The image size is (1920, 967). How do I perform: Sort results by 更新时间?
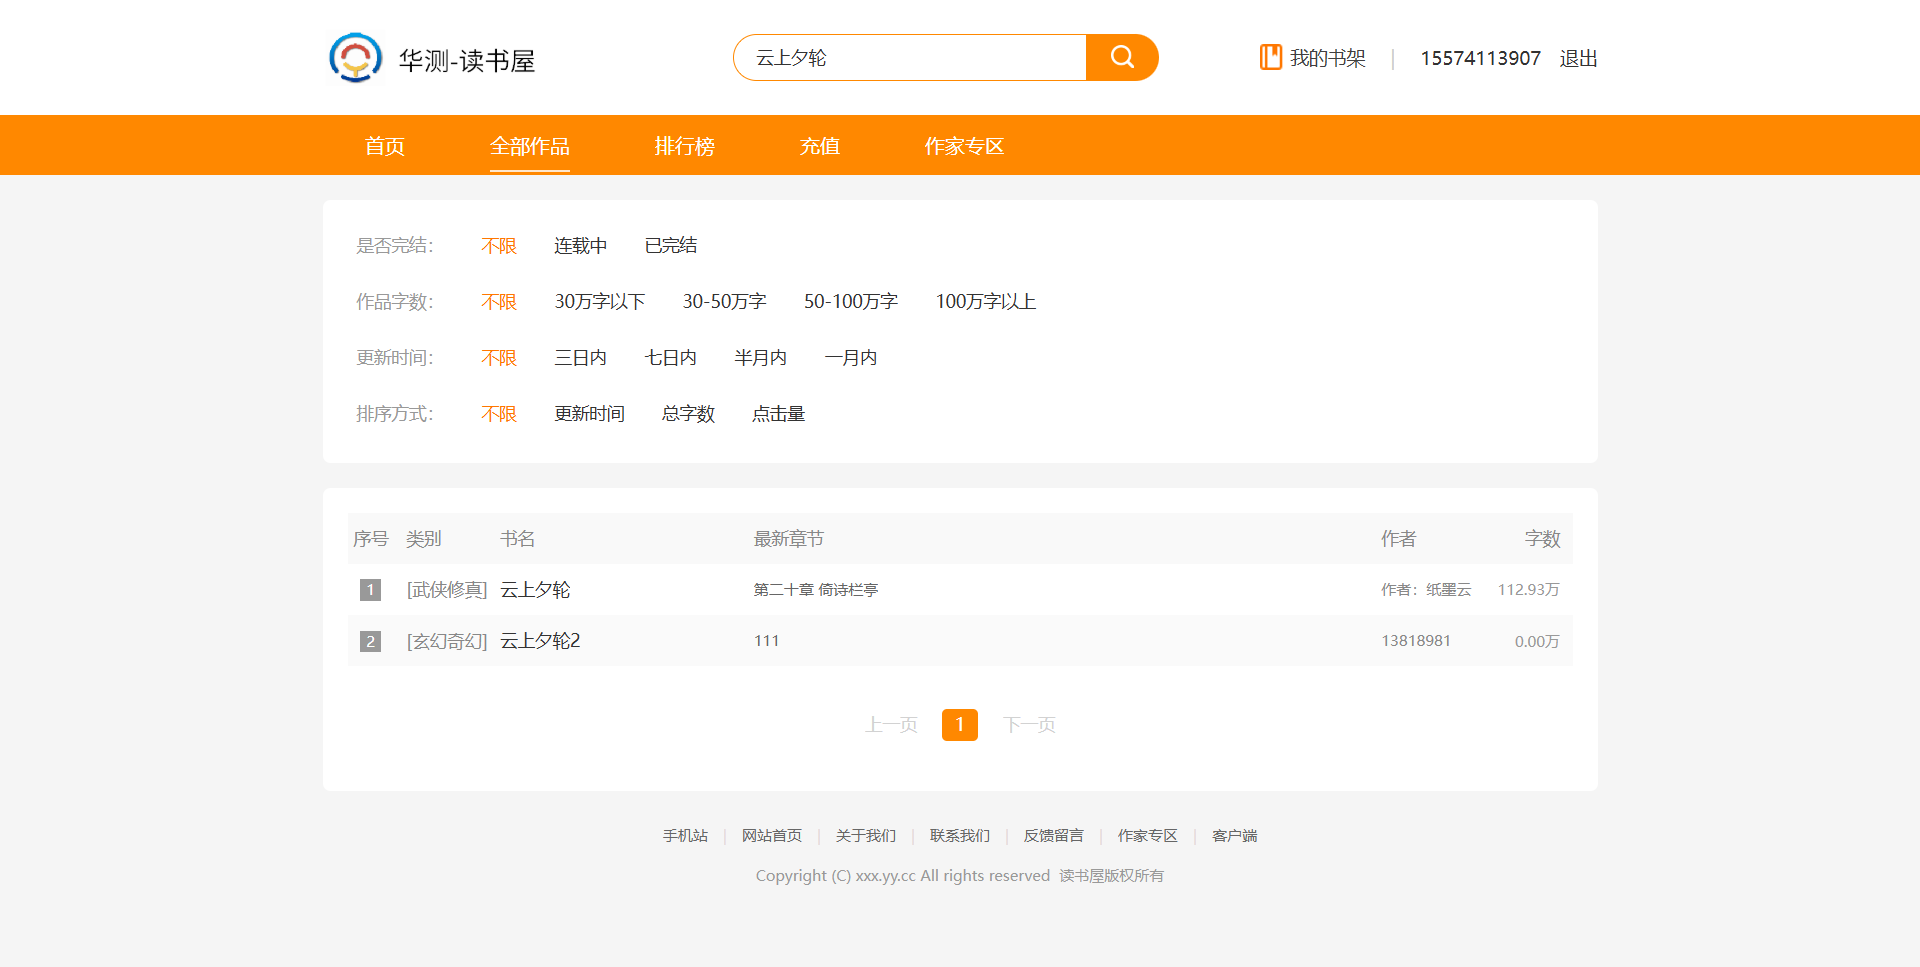click(590, 414)
